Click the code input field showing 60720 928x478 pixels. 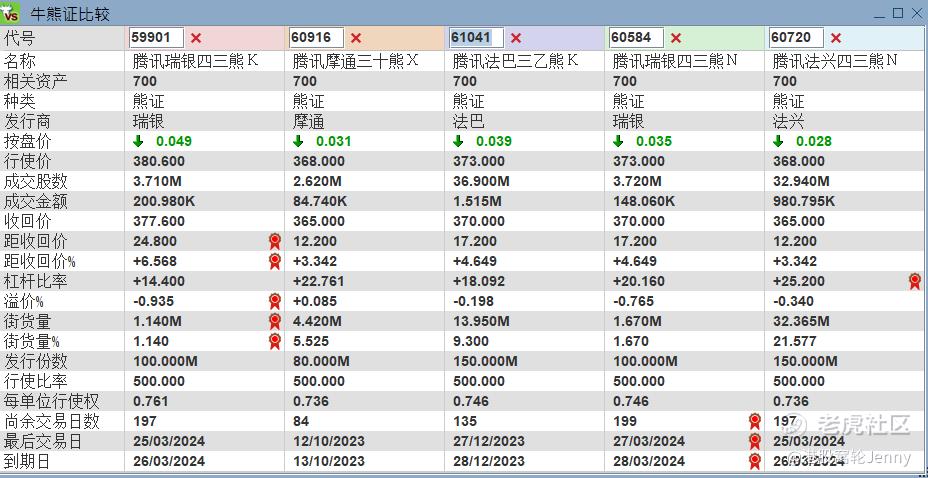pos(796,38)
